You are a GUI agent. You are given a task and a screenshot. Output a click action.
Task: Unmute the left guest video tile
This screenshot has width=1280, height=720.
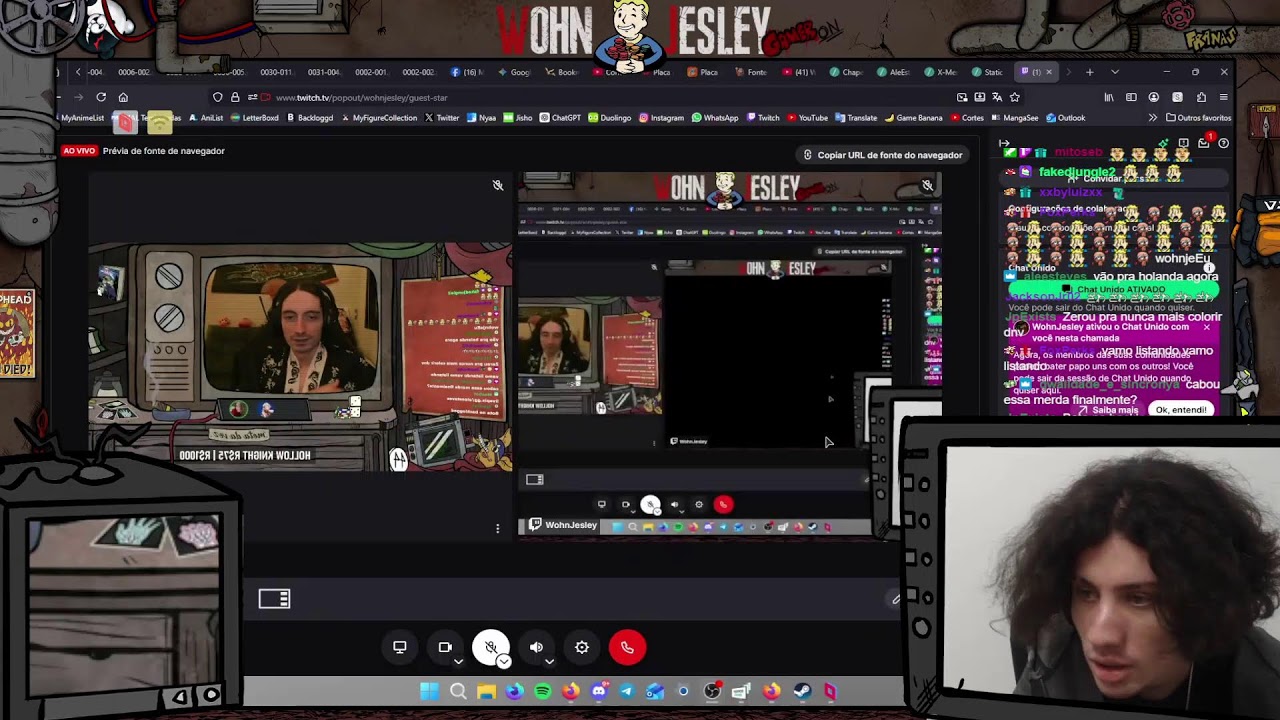[498, 185]
